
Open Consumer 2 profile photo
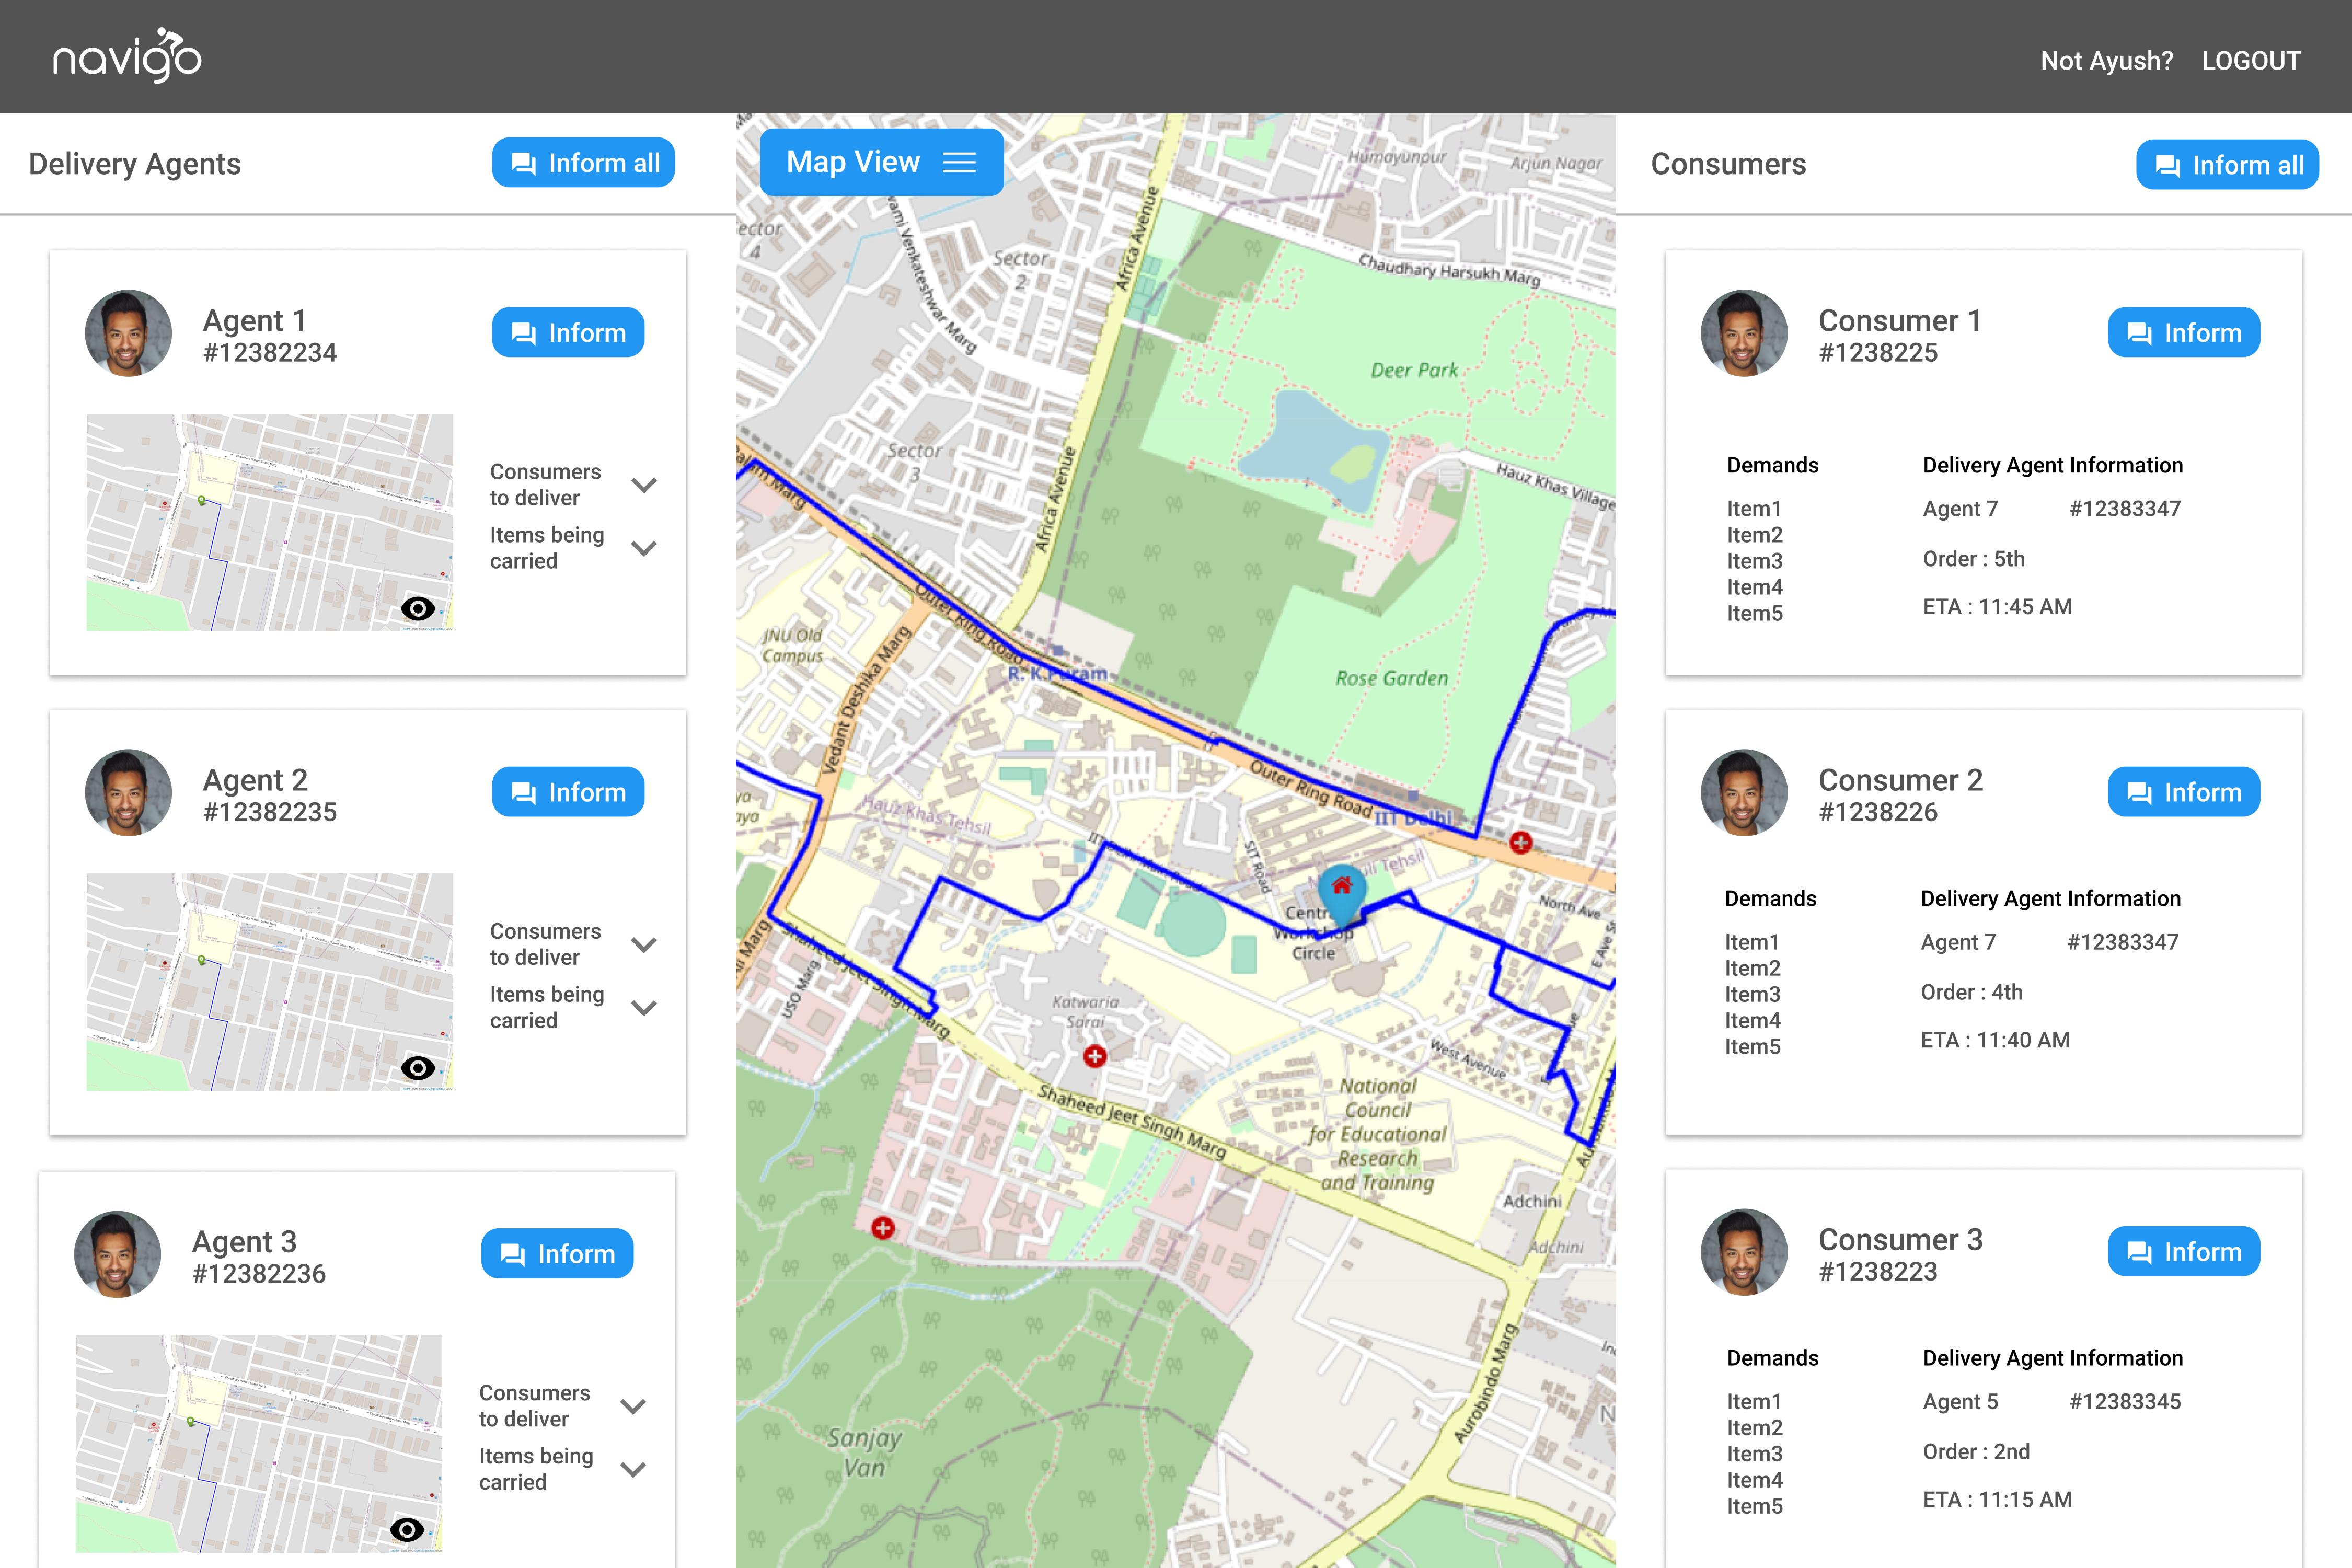click(1744, 793)
